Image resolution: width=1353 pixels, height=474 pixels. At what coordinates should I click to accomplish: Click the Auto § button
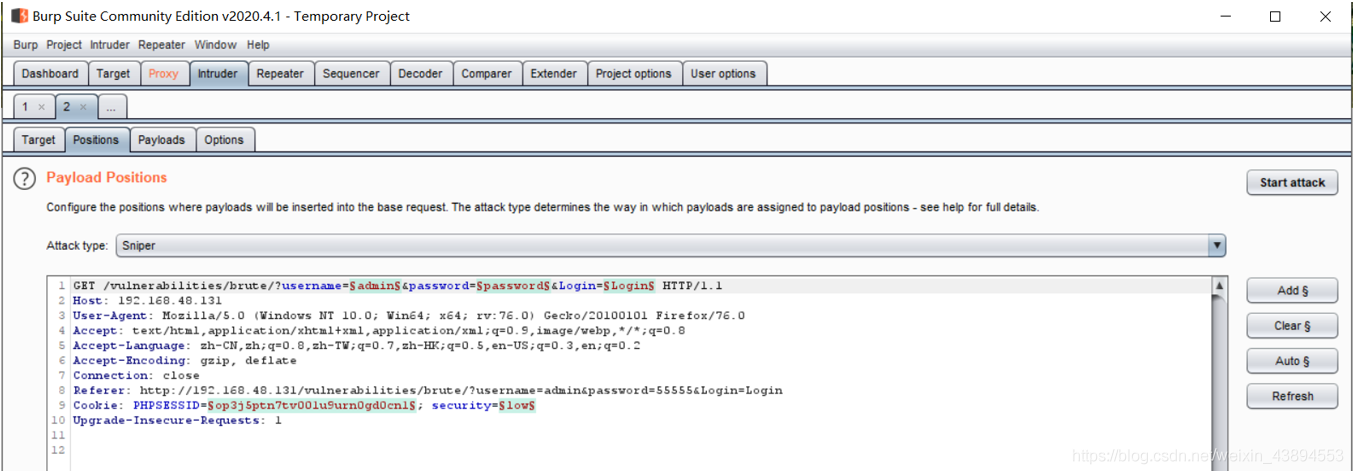pyautogui.click(x=1292, y=361)
